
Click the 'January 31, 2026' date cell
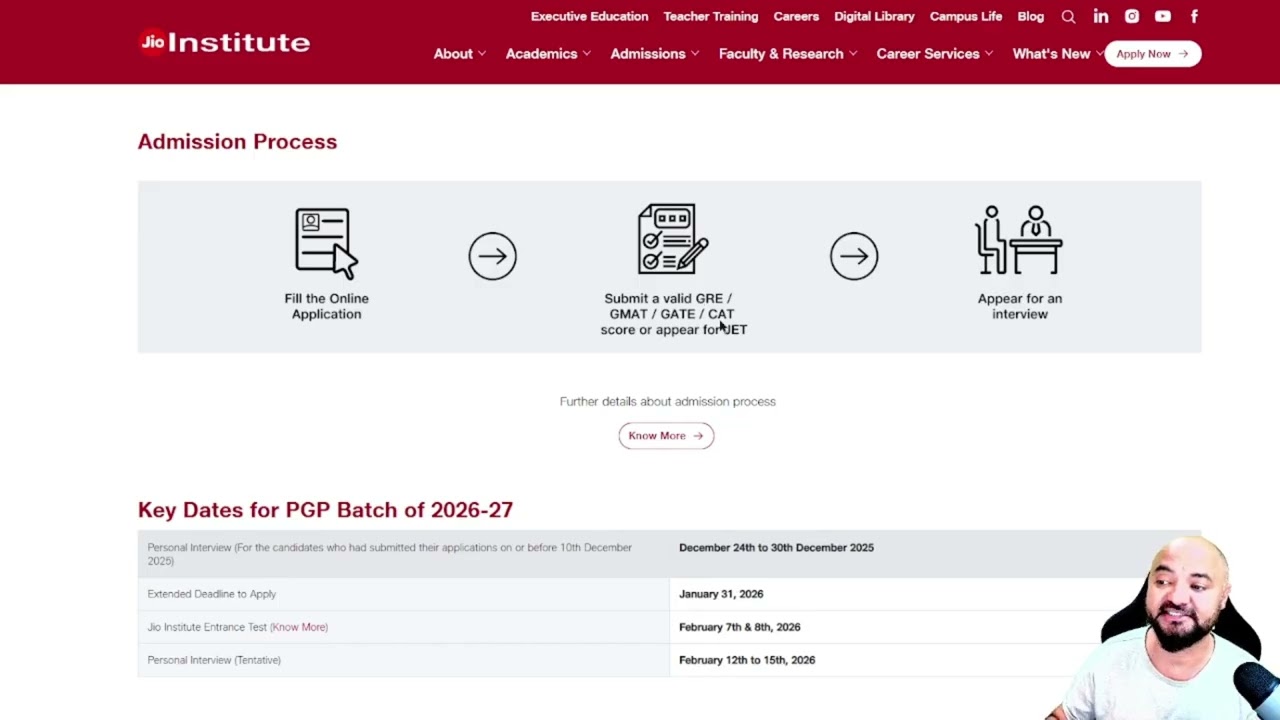[721, 594]
